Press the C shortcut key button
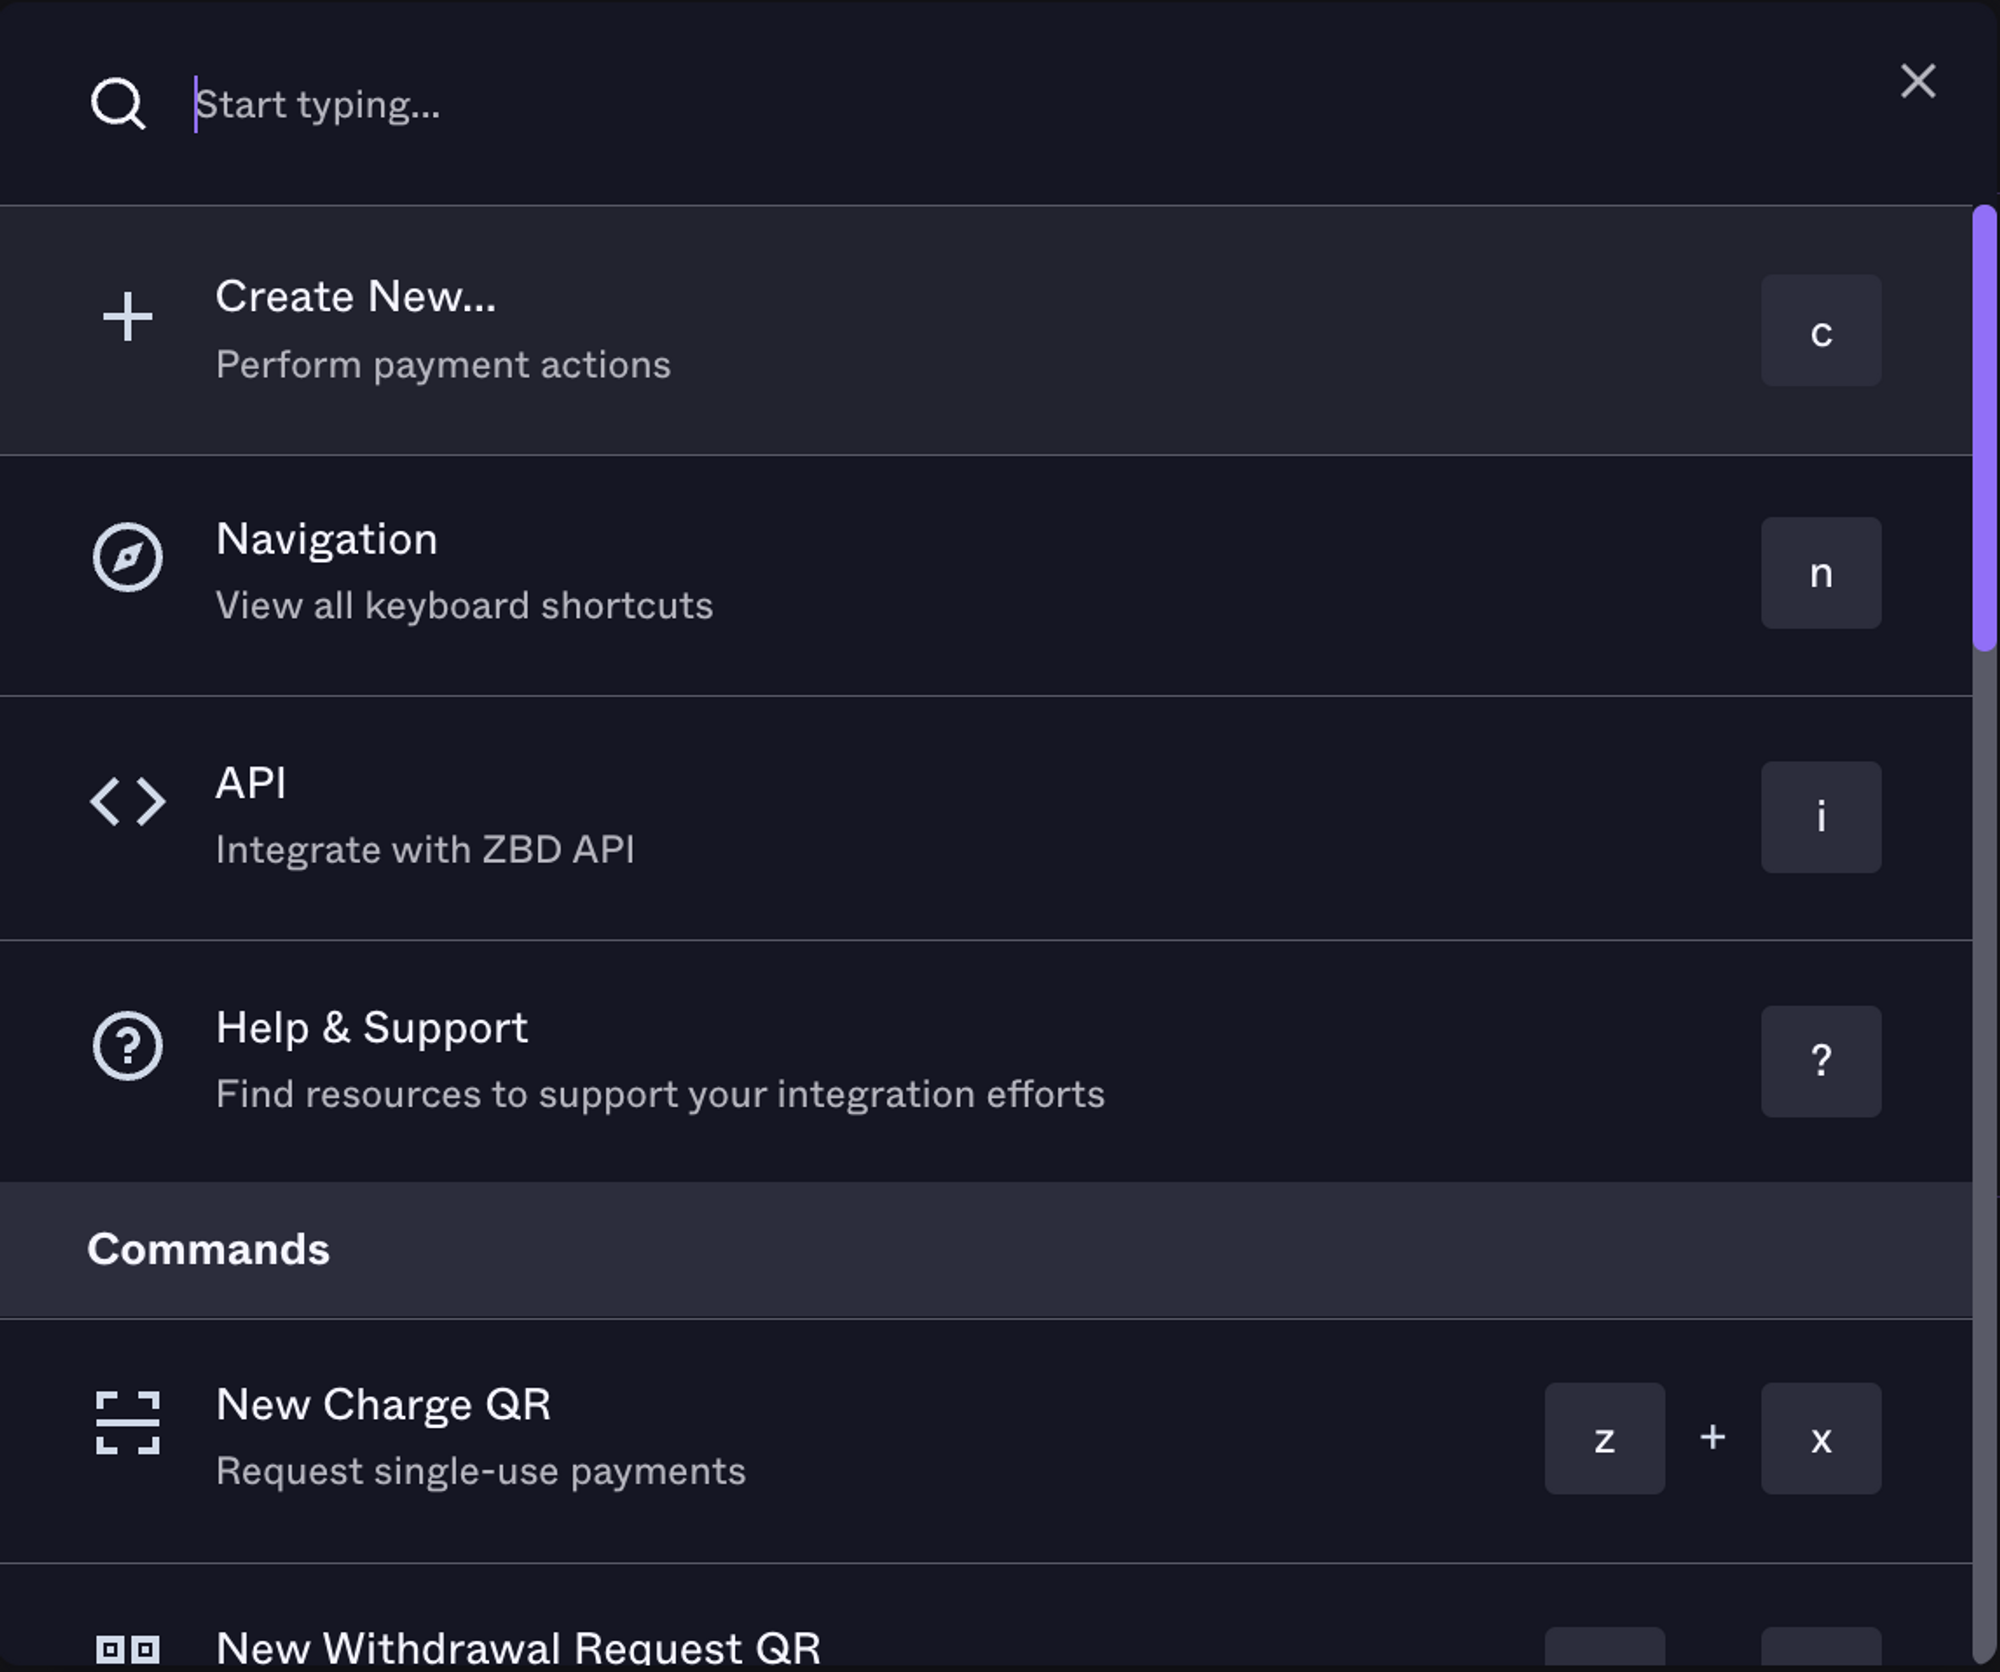Image resolution: width=2000 pixels, height=1672 pixels. click(x=1822, y=329)
